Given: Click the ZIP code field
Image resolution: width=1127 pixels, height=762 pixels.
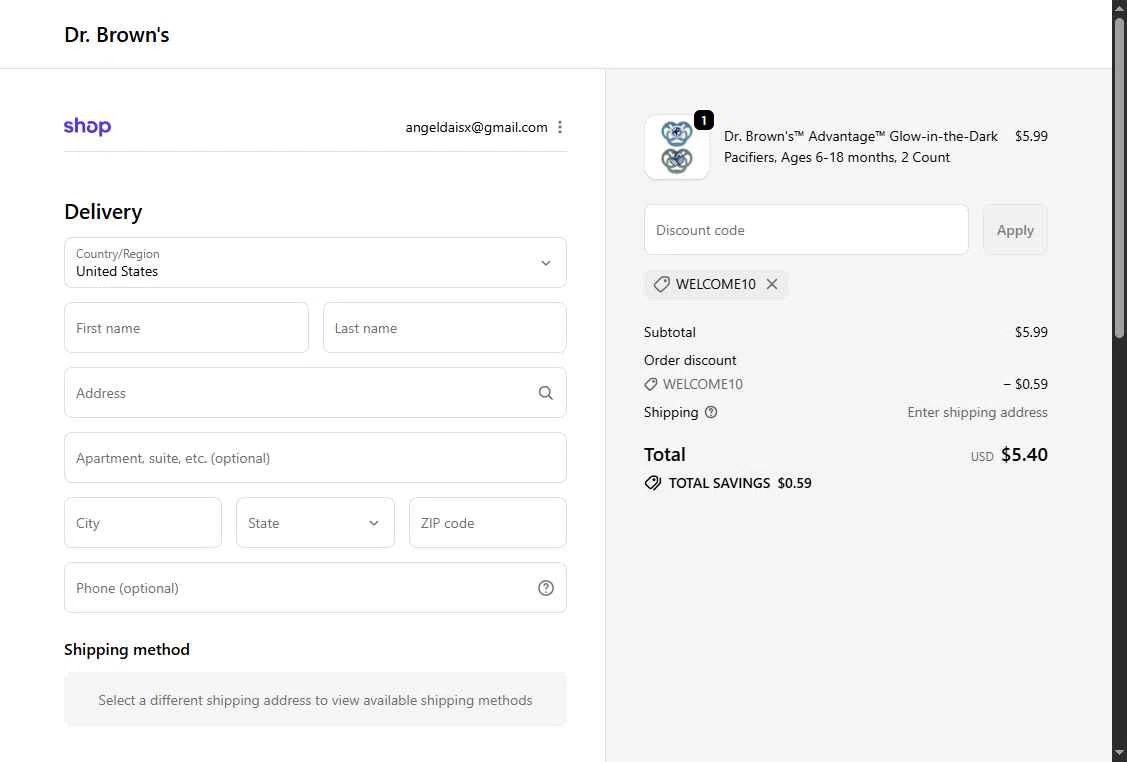Looking at the screenshot, I should pyautogui.click(x=487, y=523).
